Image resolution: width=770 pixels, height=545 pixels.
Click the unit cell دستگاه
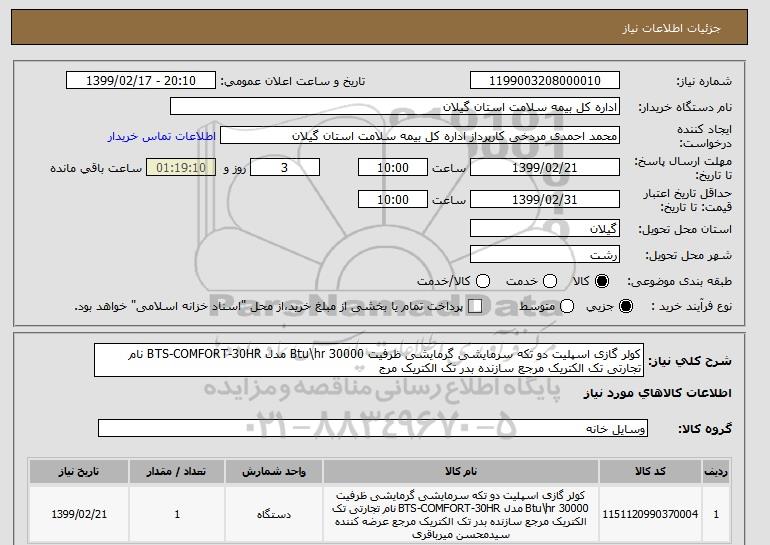274,514
